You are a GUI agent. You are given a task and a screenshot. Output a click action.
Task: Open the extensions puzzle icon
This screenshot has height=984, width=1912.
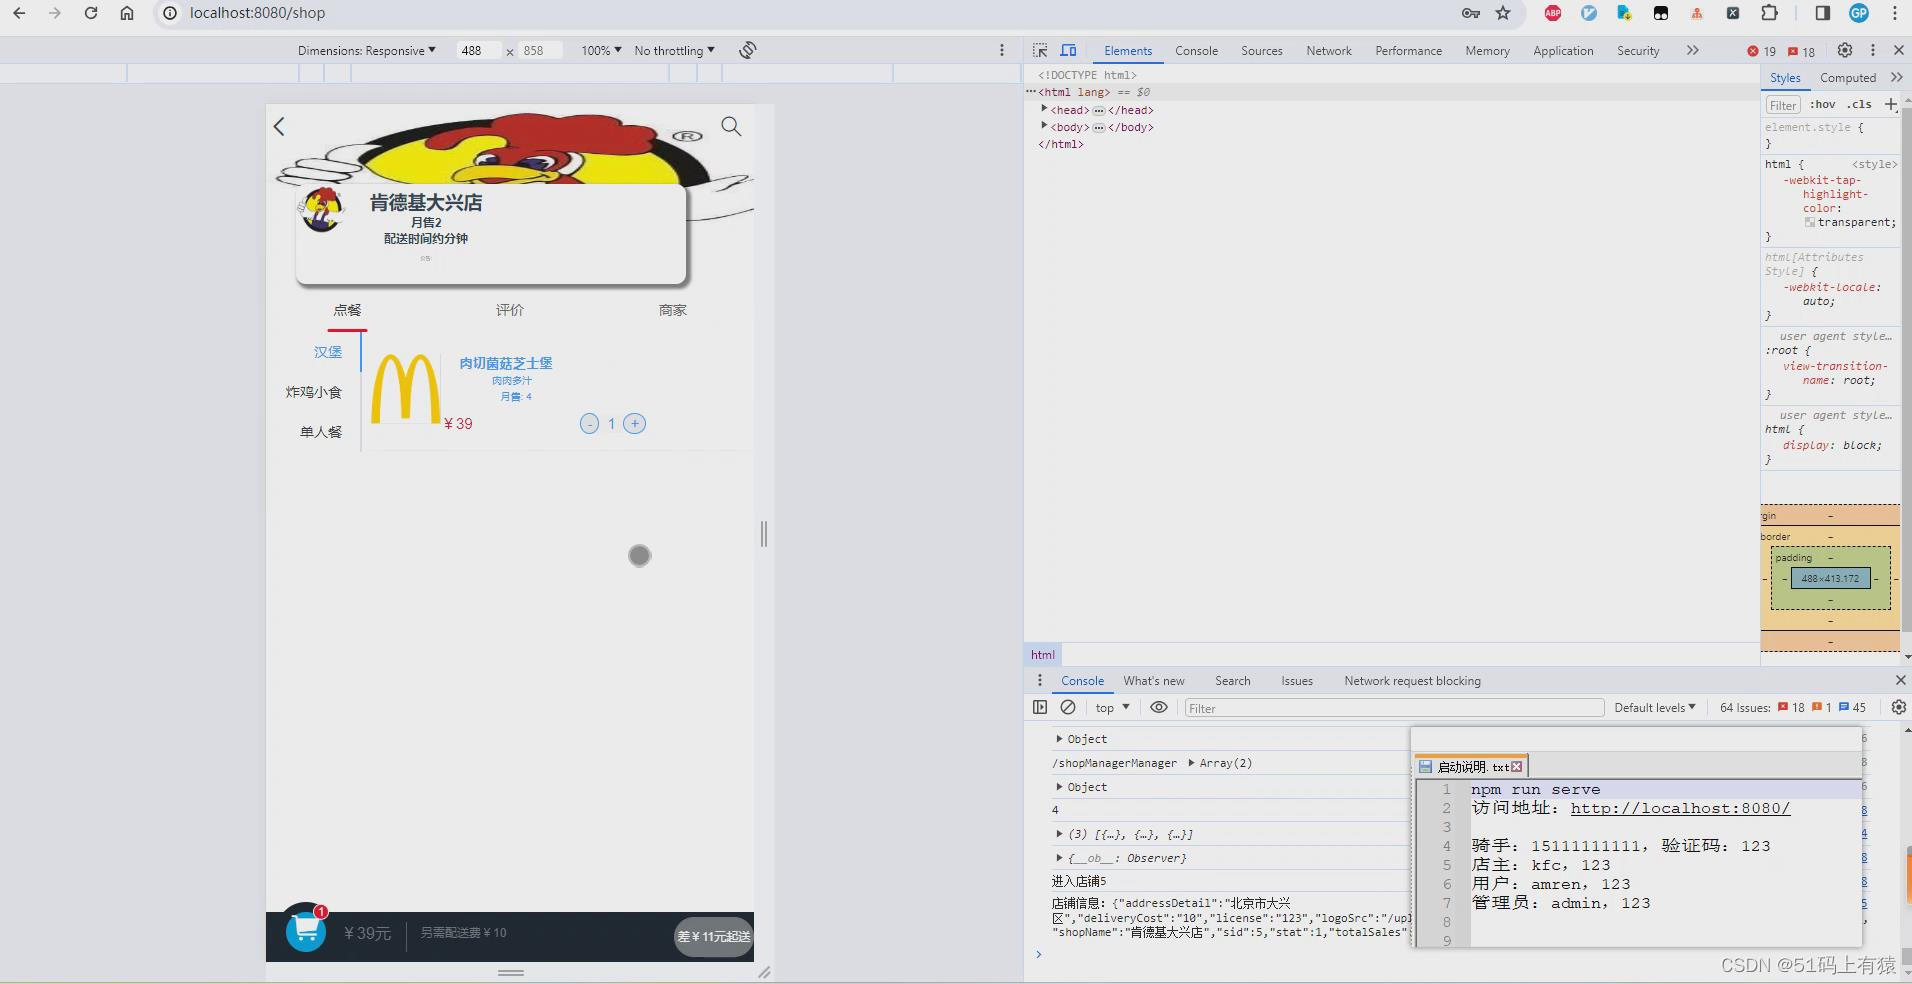[x=1770, y=13]
